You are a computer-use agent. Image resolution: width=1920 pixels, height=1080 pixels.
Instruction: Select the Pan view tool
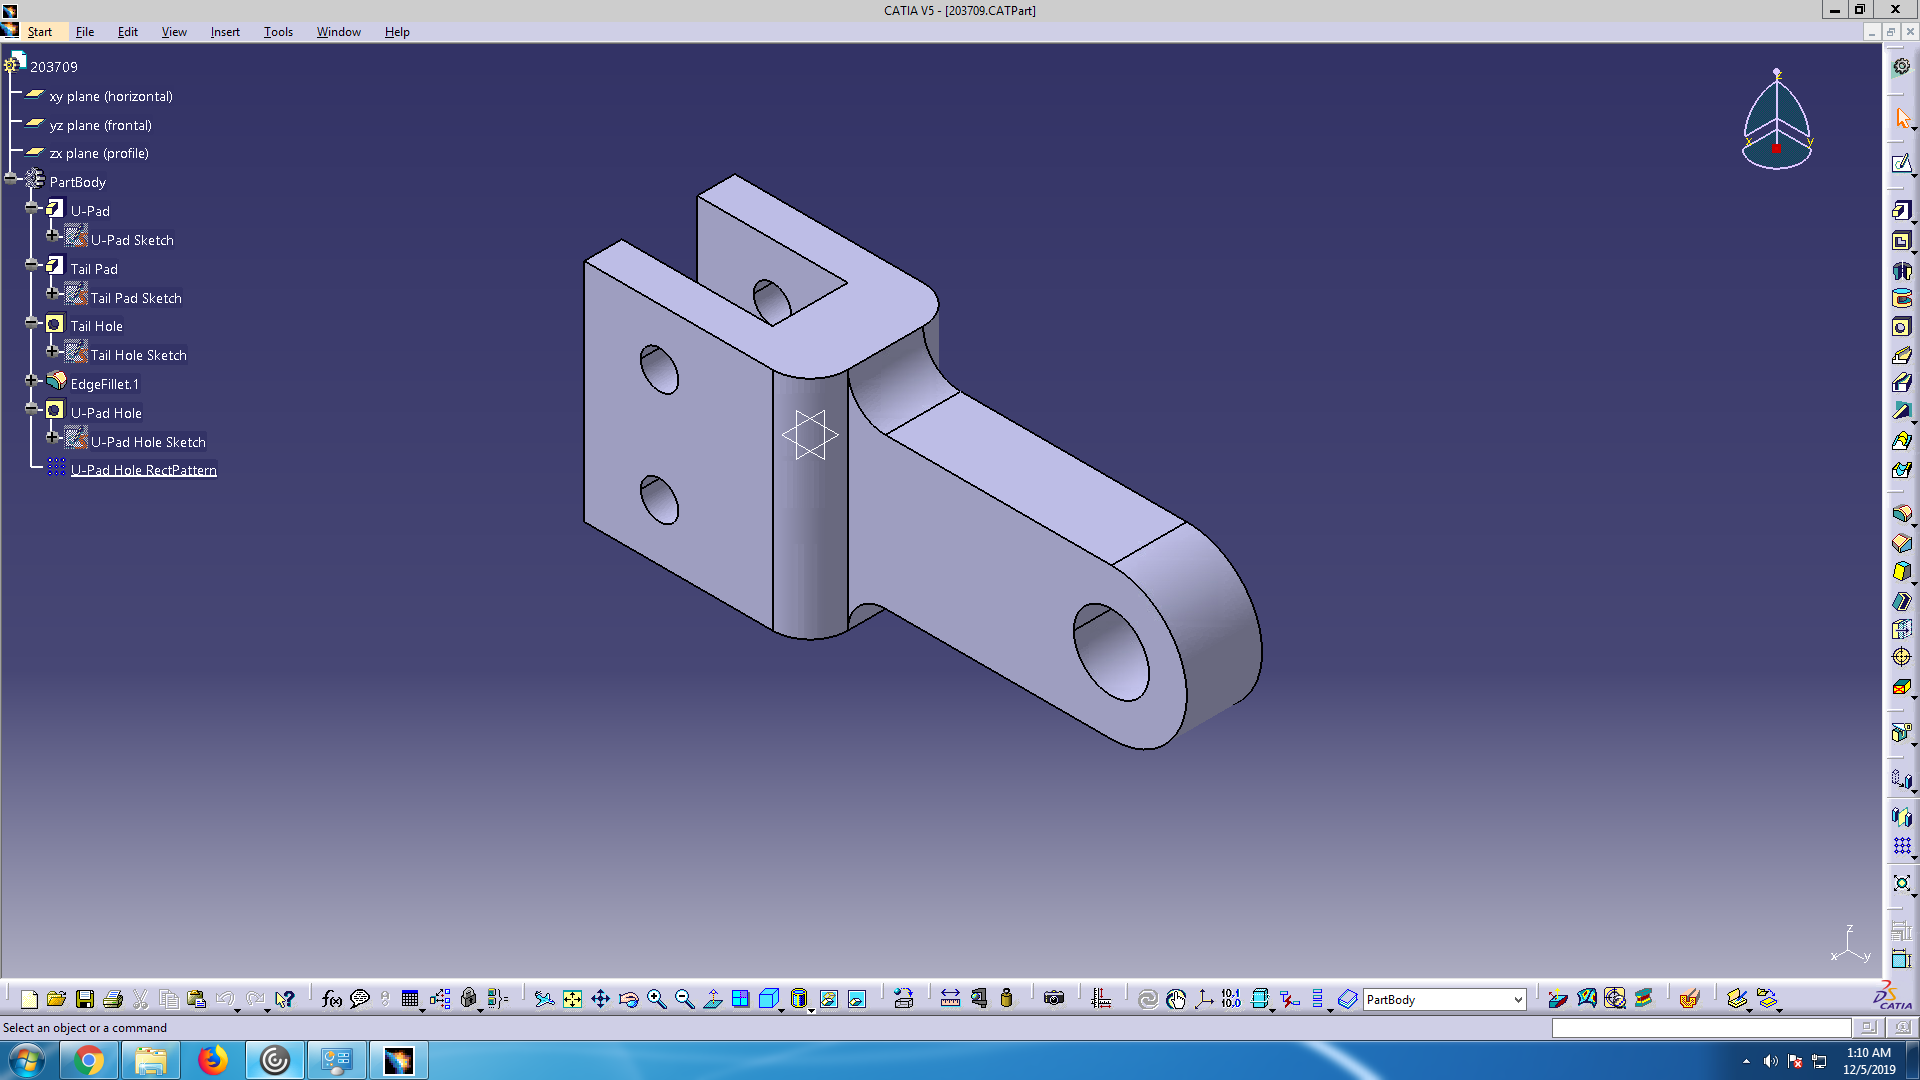(x=600, y=999)
